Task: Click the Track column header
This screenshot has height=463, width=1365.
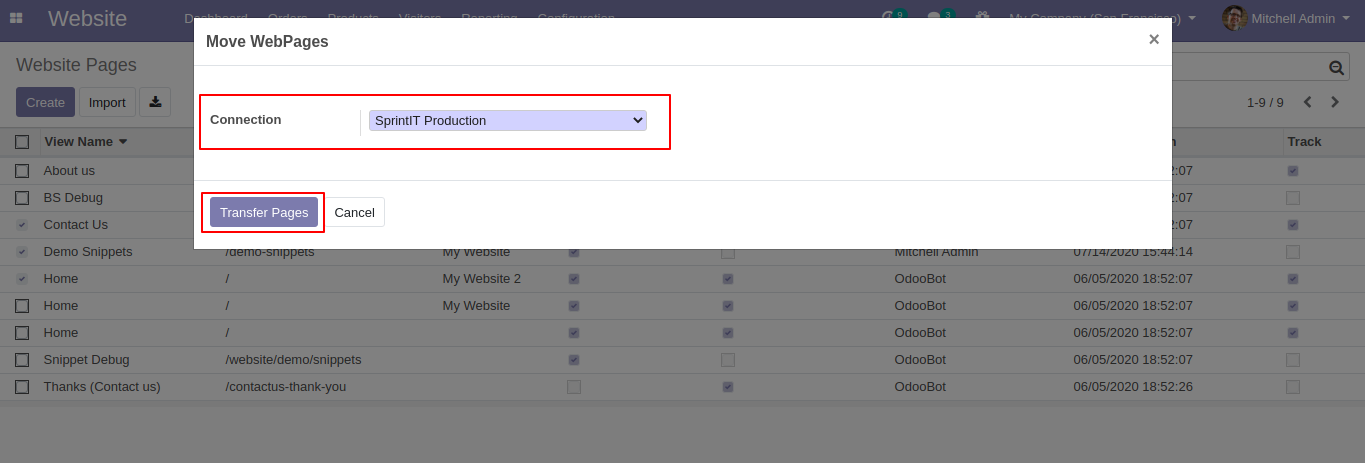Action: tap(1304, 142)
